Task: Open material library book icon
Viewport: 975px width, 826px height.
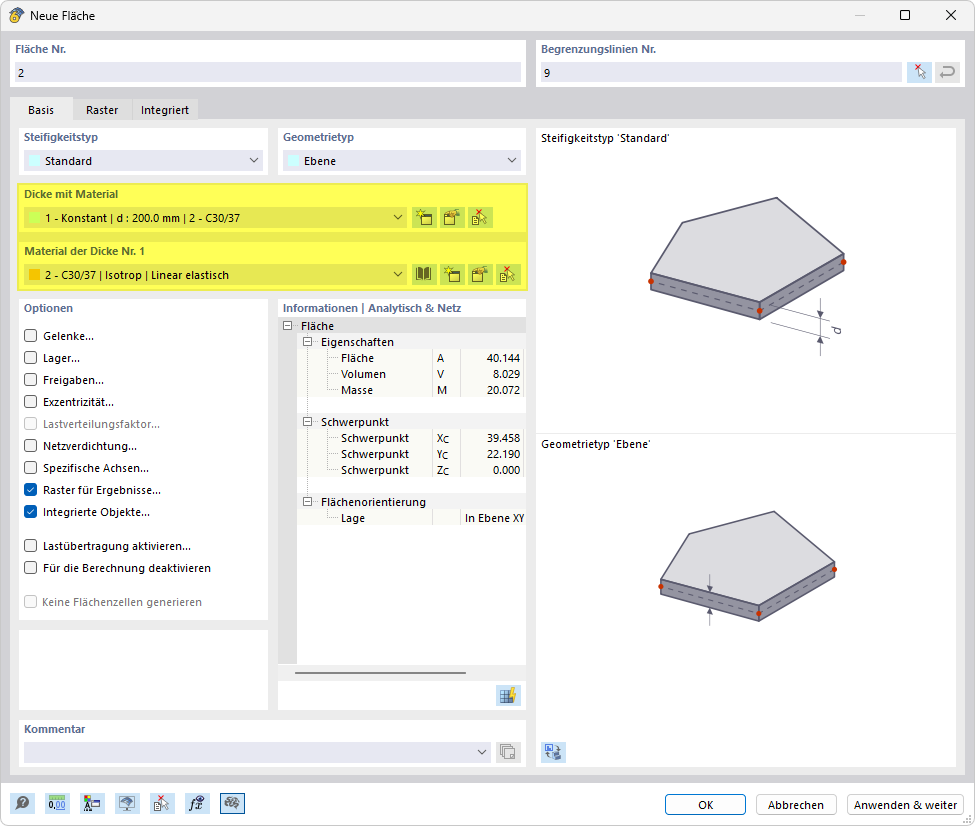Action: pyautogui.click(x=424, y=274)
